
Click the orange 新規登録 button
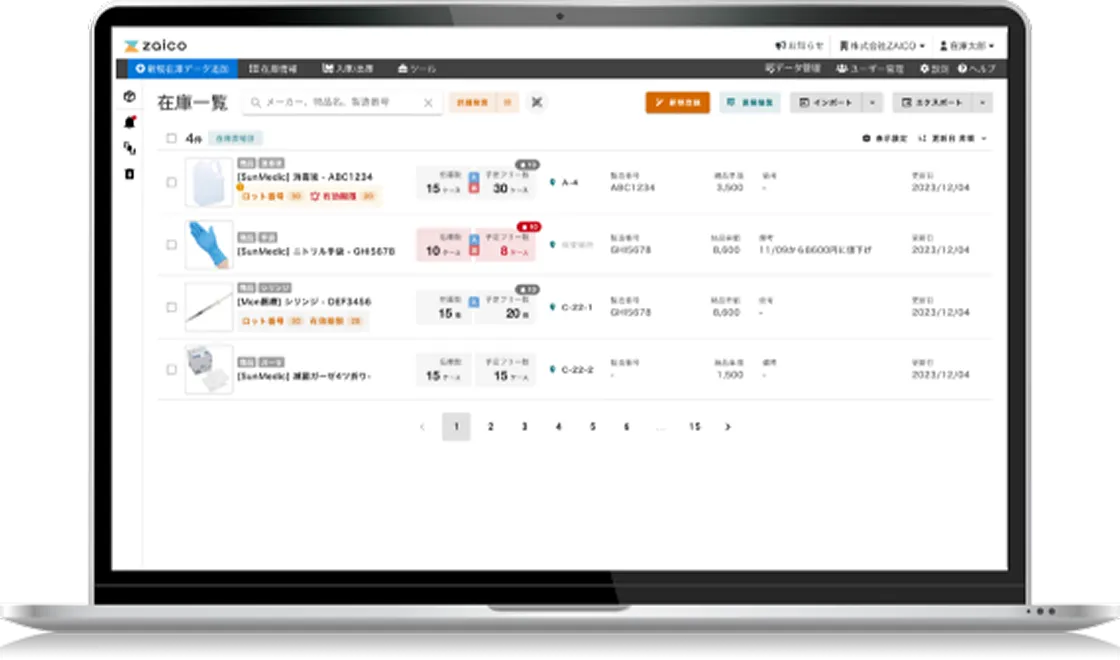point(677,103)
